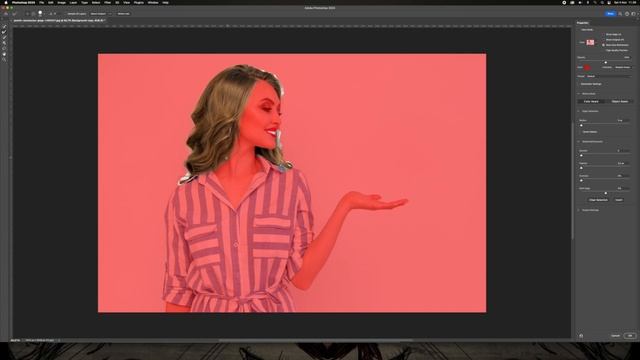Open the View mode thumbnail dropdown

(591, 42)
